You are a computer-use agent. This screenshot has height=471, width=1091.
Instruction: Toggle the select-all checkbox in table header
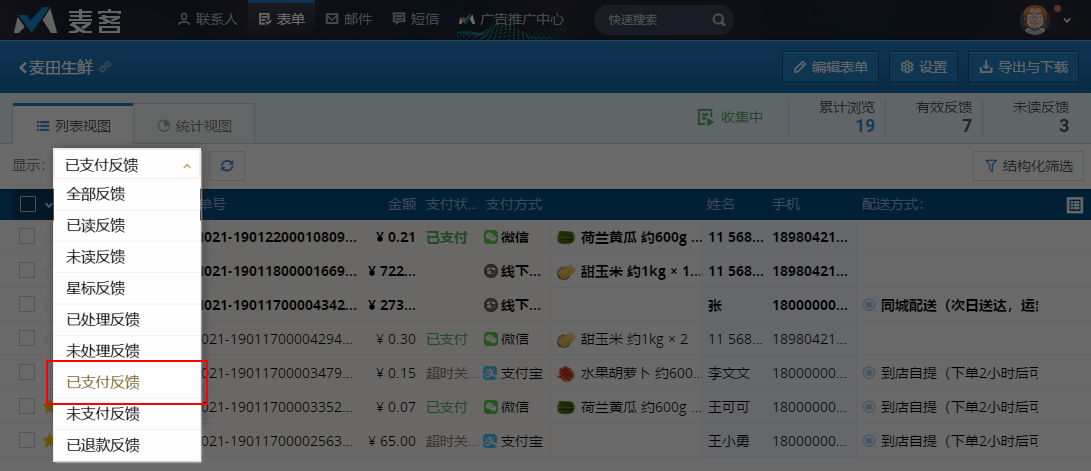tap(28, 205)
